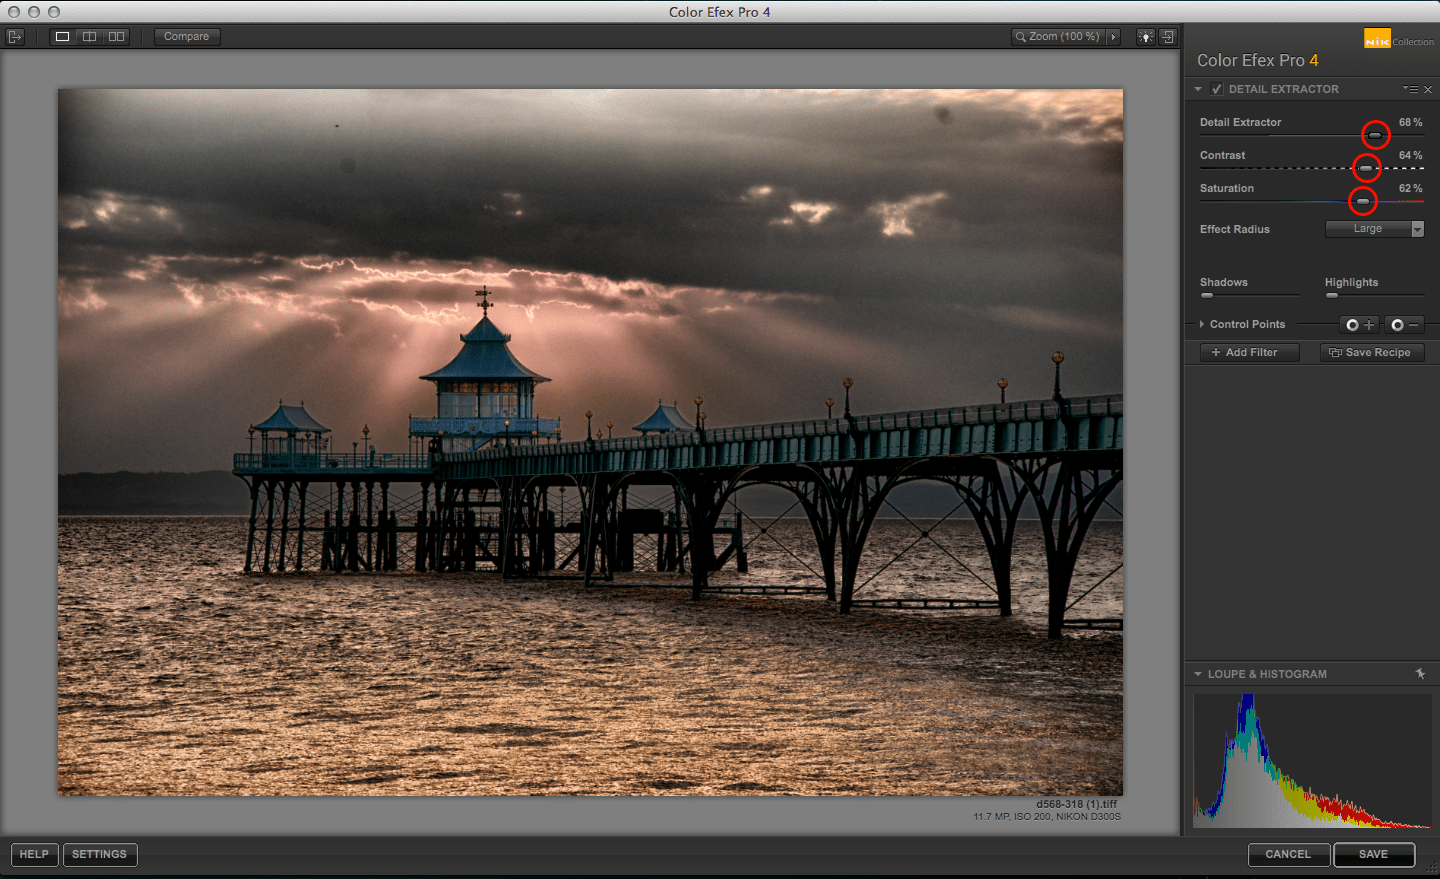Screen dimensions: 1440x879
Task: Open the Detail Extractor options menu
Action: [x=1410, y=90]
